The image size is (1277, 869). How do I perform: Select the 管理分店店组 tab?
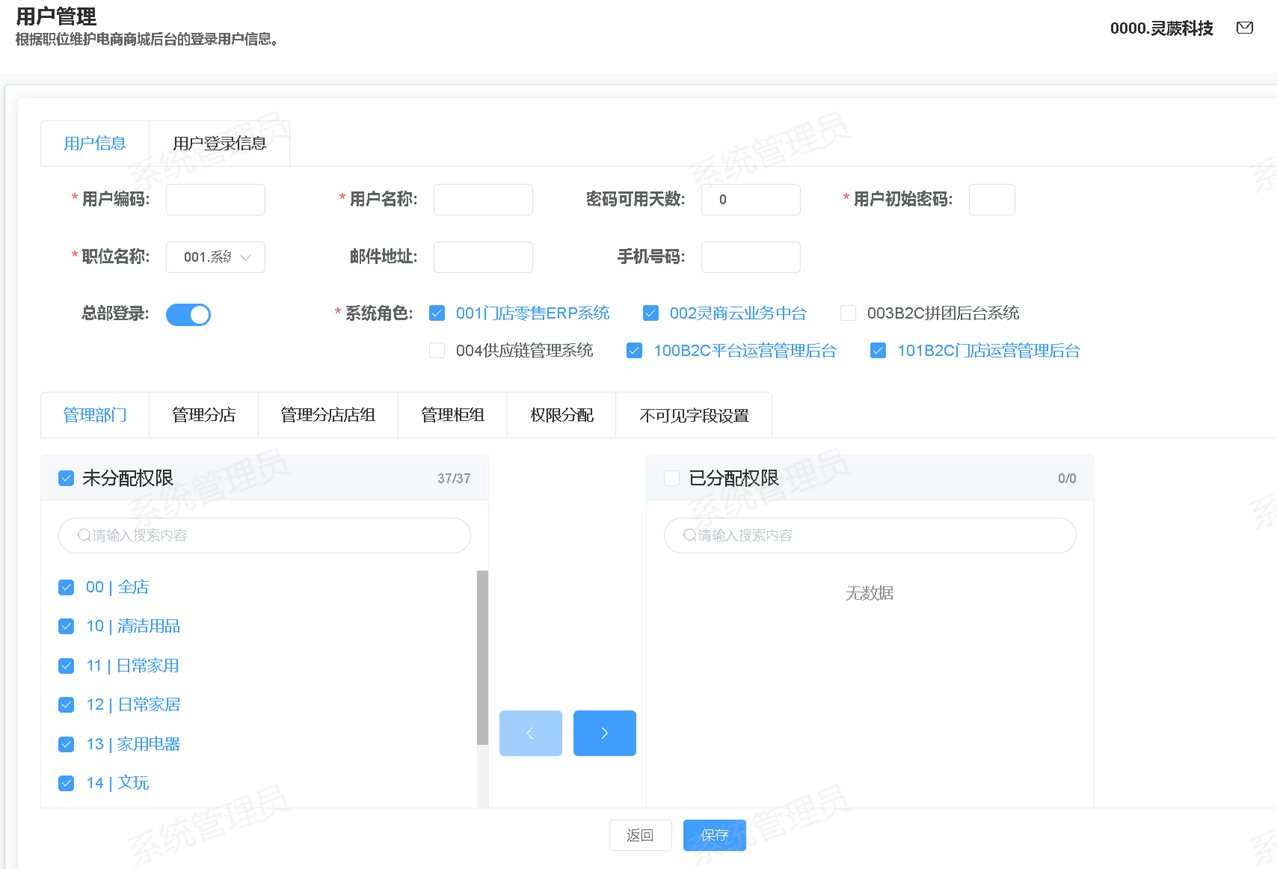tap(328, 415)
